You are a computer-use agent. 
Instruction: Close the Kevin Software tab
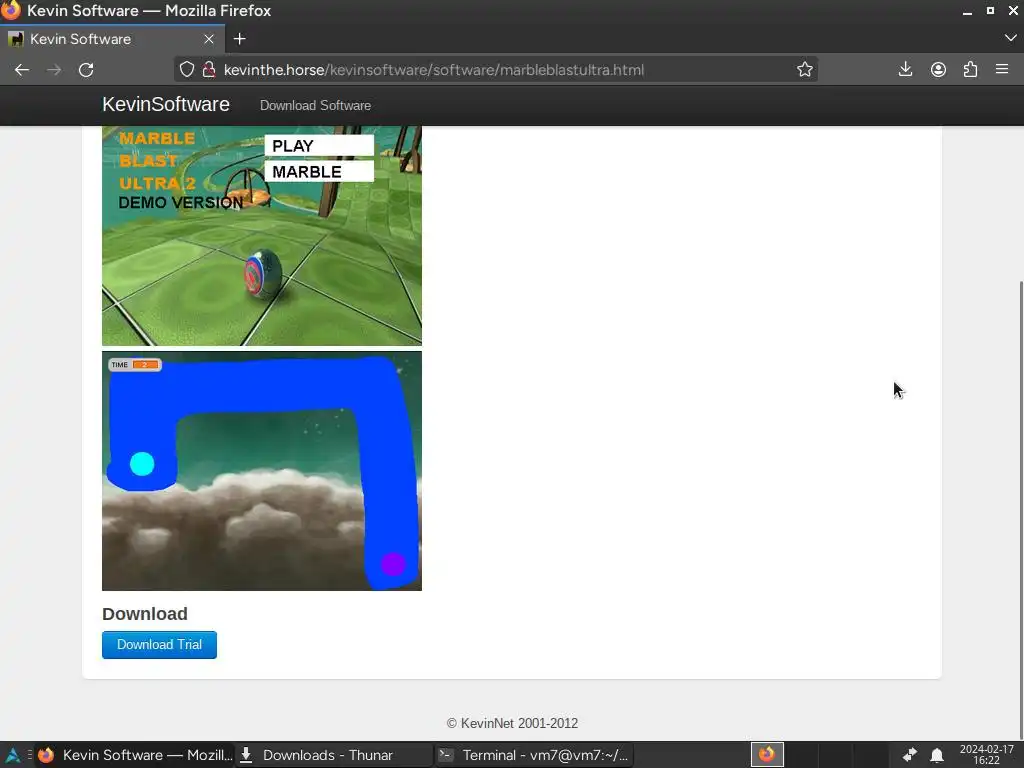pyautogui.click(x=209, y=39)
